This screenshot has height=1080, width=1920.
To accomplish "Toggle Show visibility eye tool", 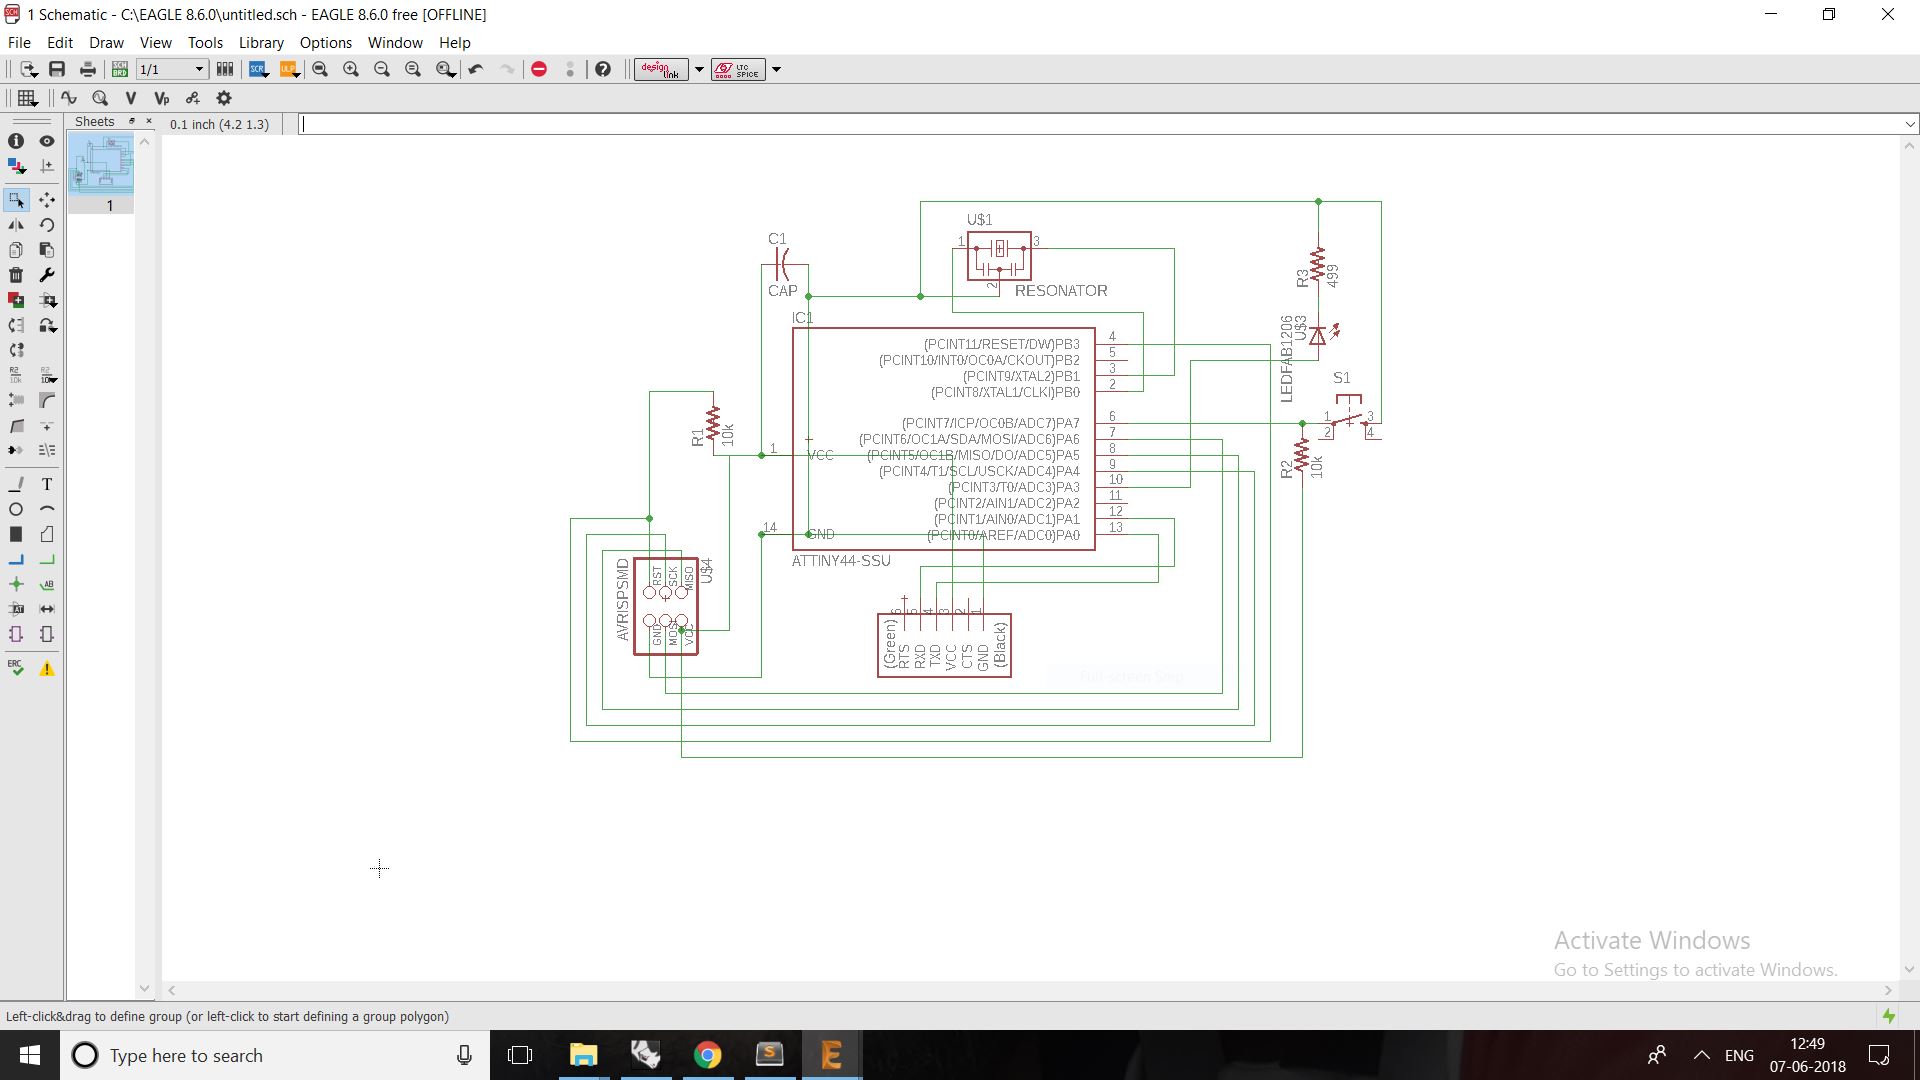I will [x=46, y=141].
